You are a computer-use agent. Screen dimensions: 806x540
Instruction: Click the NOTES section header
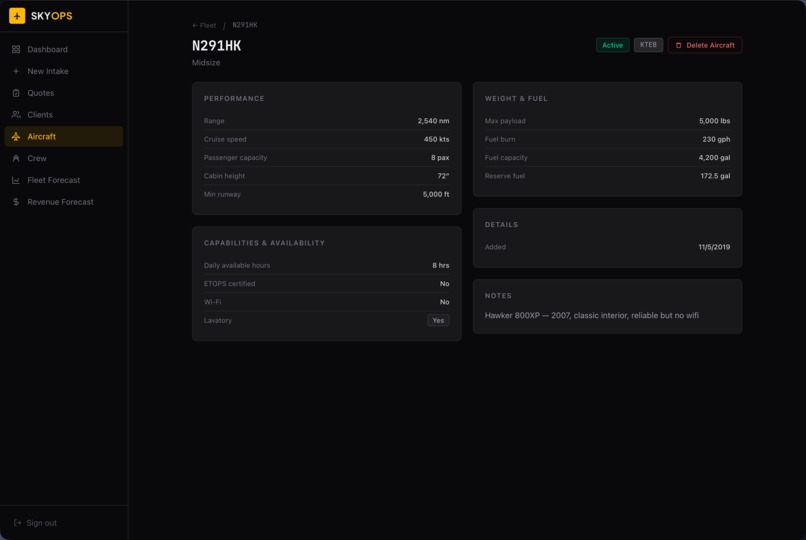pyautogui.click(x=498, y=295)
